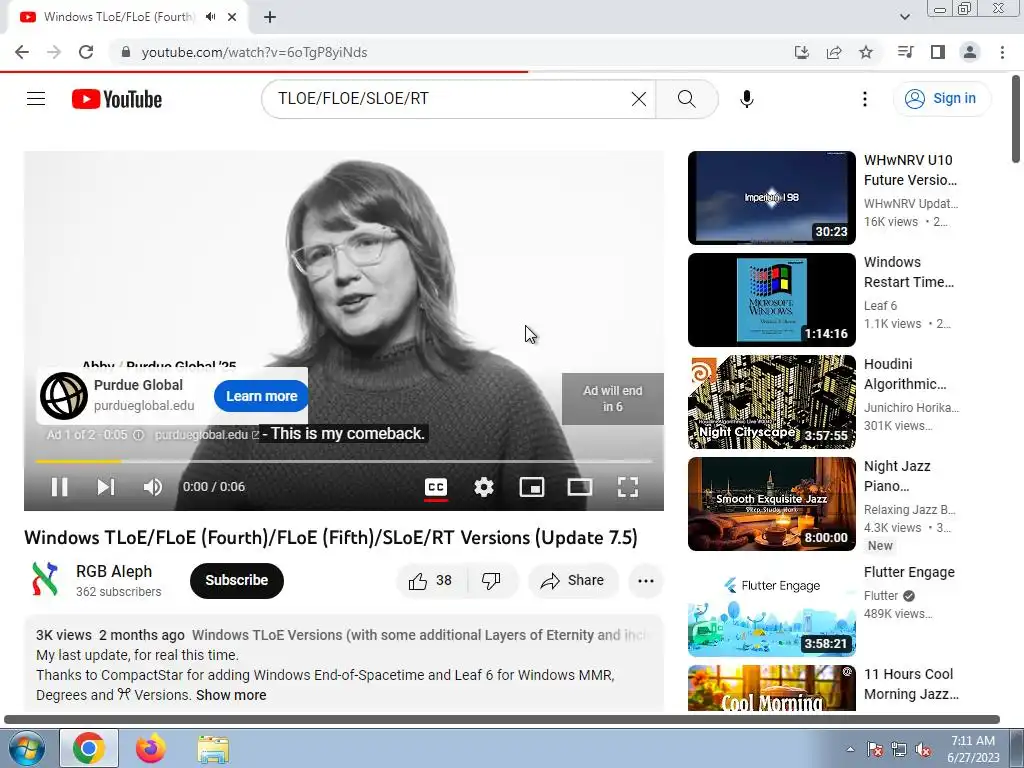
Task: Bookmark this page with star icon
Action: pyautogui.click(x=865, y=52)
